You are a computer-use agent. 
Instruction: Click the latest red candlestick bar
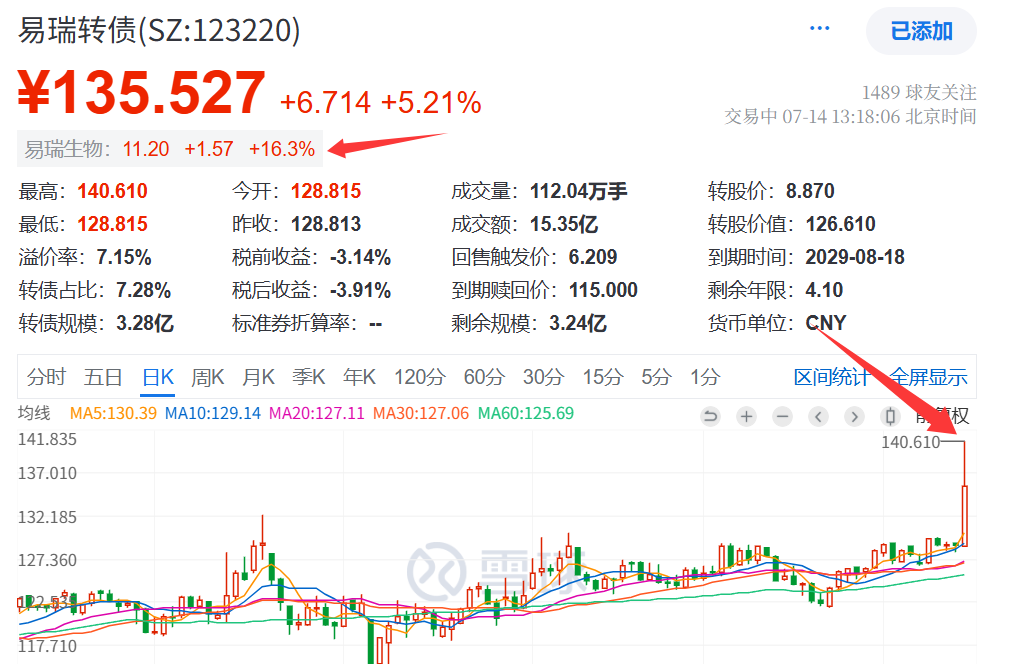coord(965,515)
